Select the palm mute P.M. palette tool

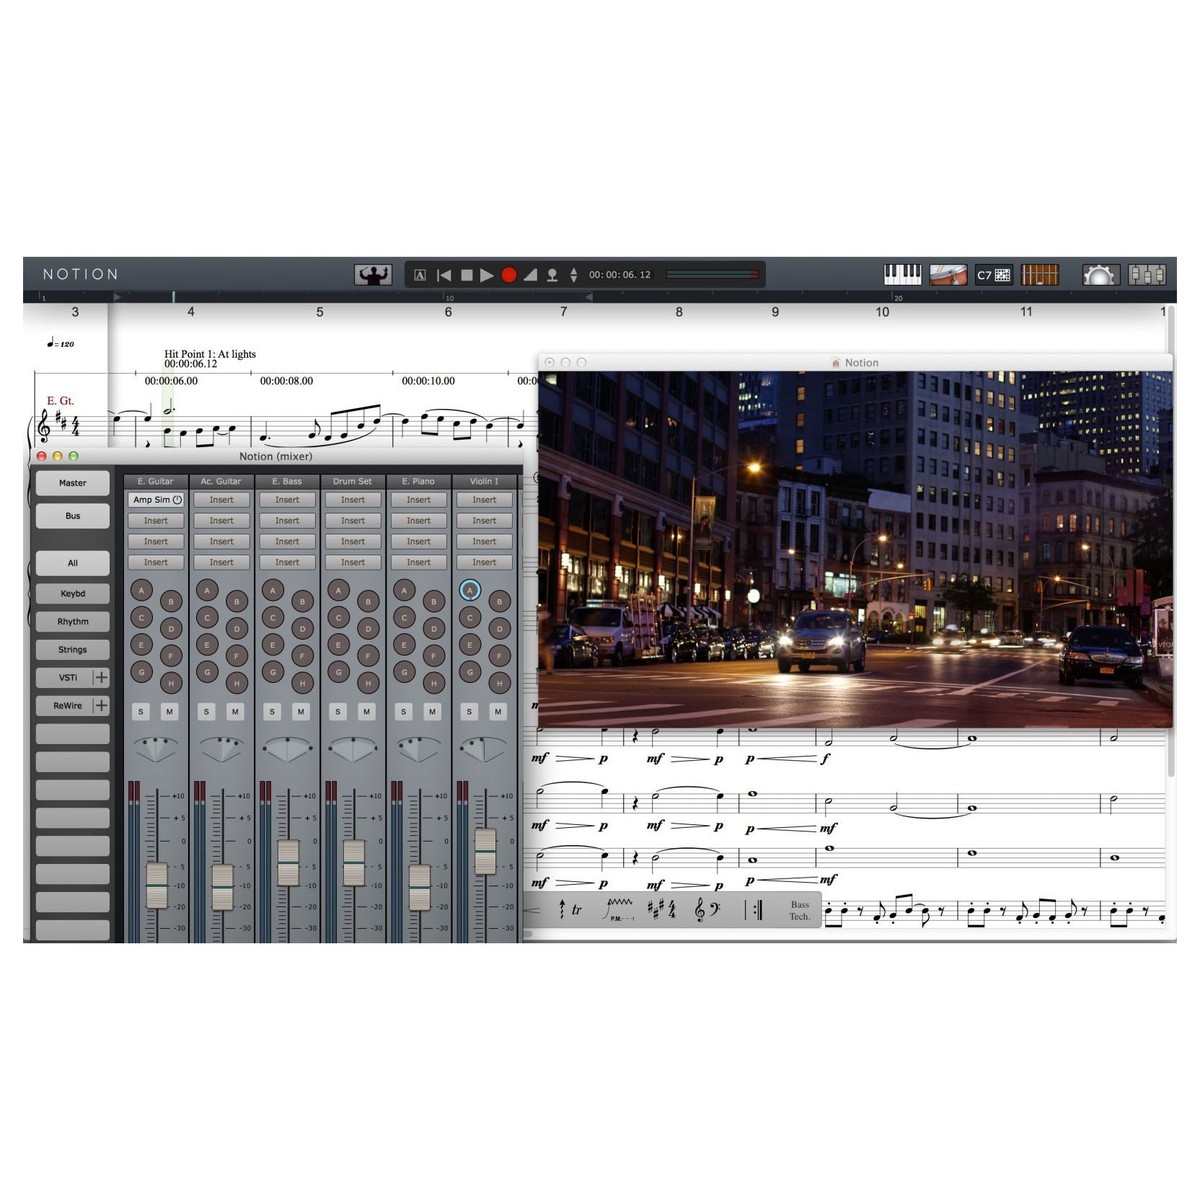pos(620,910)
